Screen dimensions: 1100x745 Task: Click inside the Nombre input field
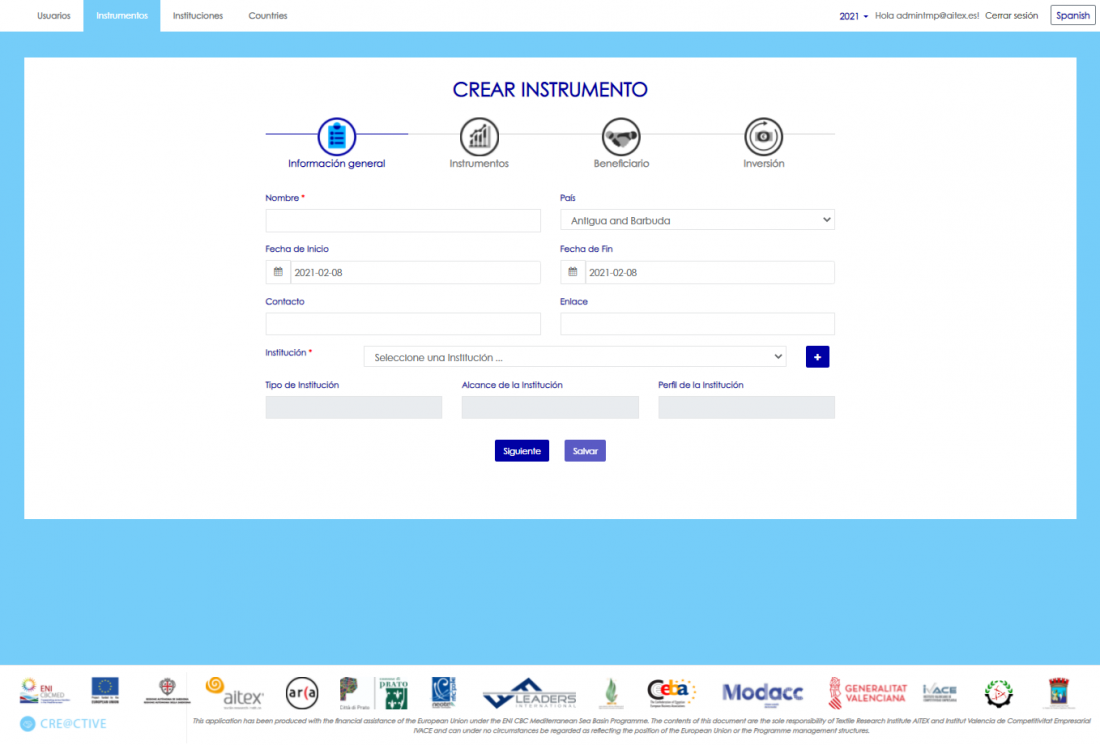402,219
